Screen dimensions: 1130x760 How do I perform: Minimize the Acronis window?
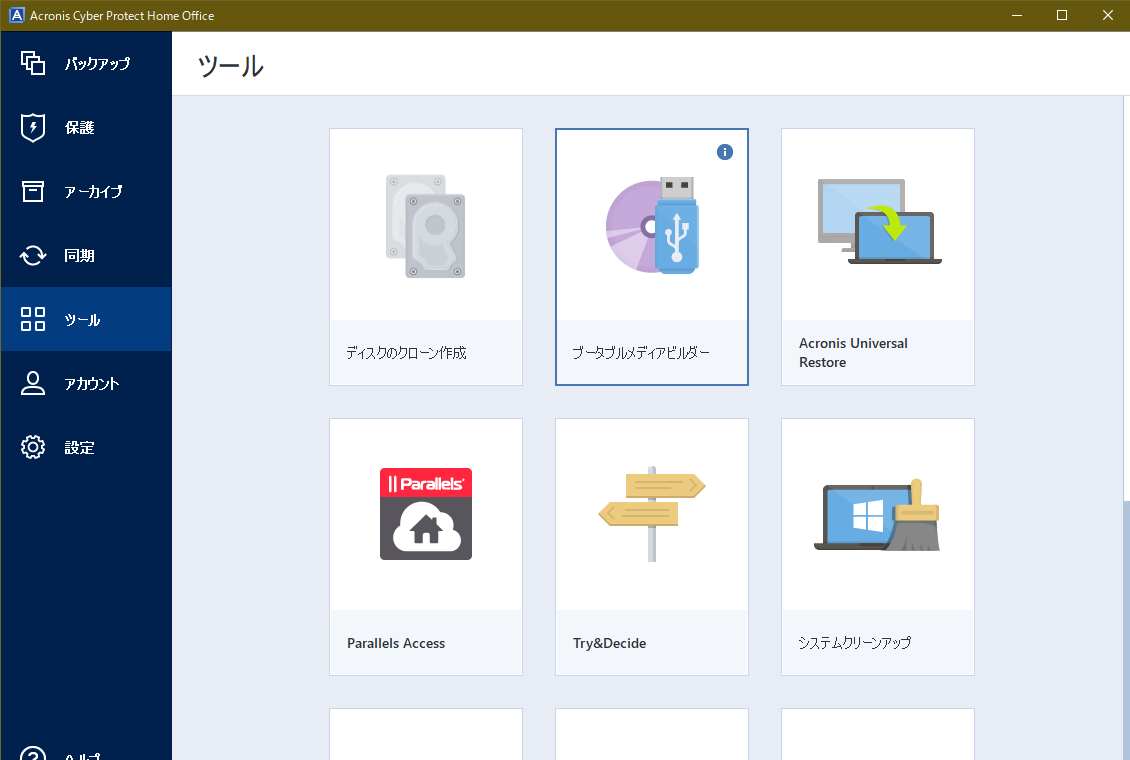1017,15
